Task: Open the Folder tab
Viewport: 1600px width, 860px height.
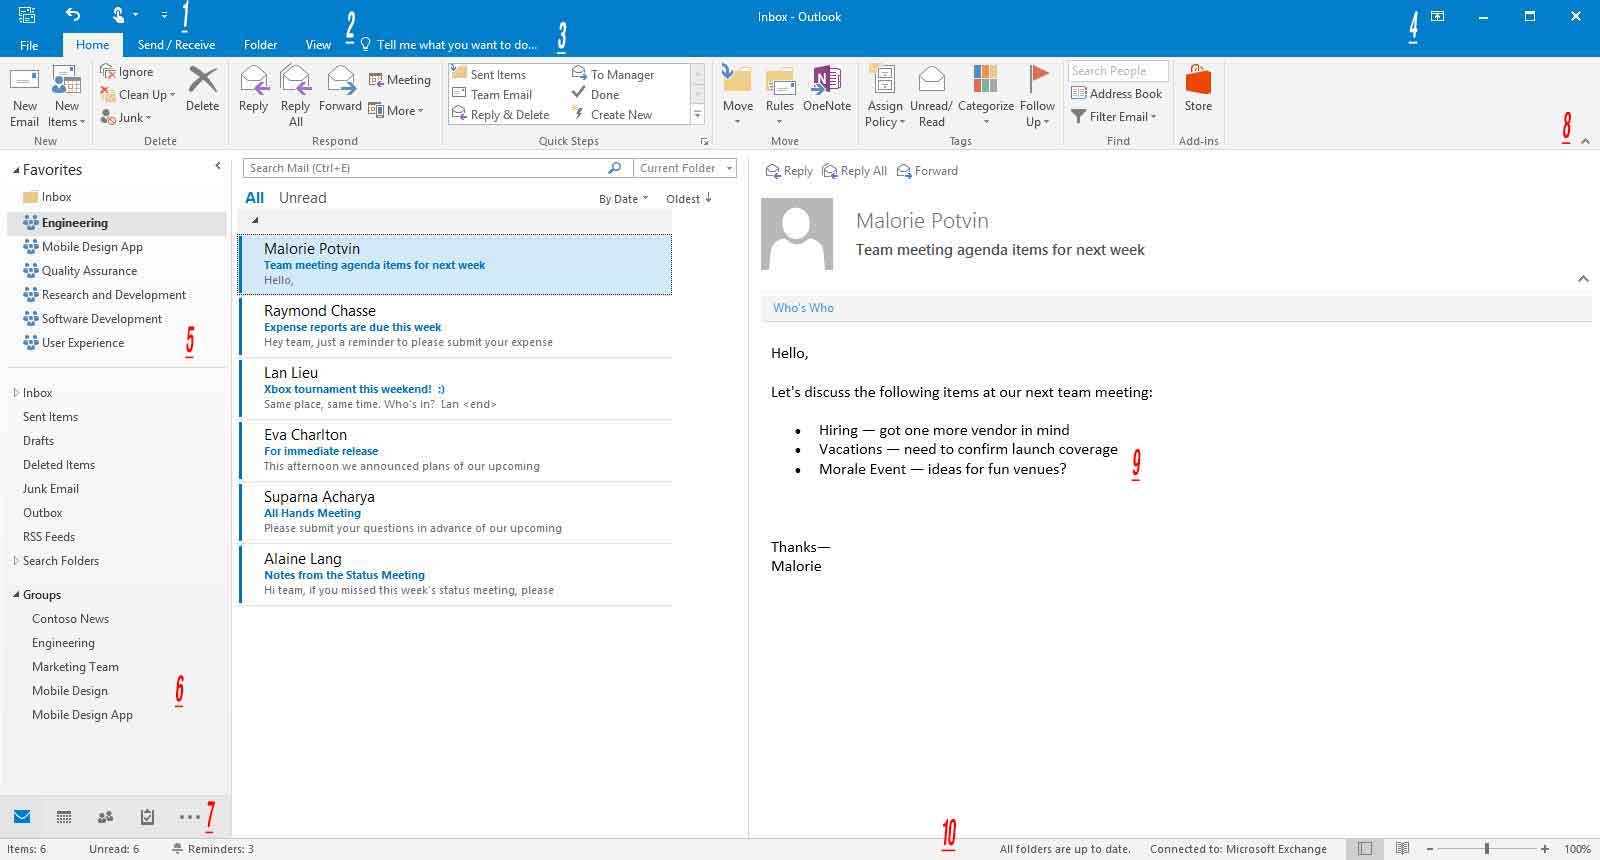Action: coord(260,45)
